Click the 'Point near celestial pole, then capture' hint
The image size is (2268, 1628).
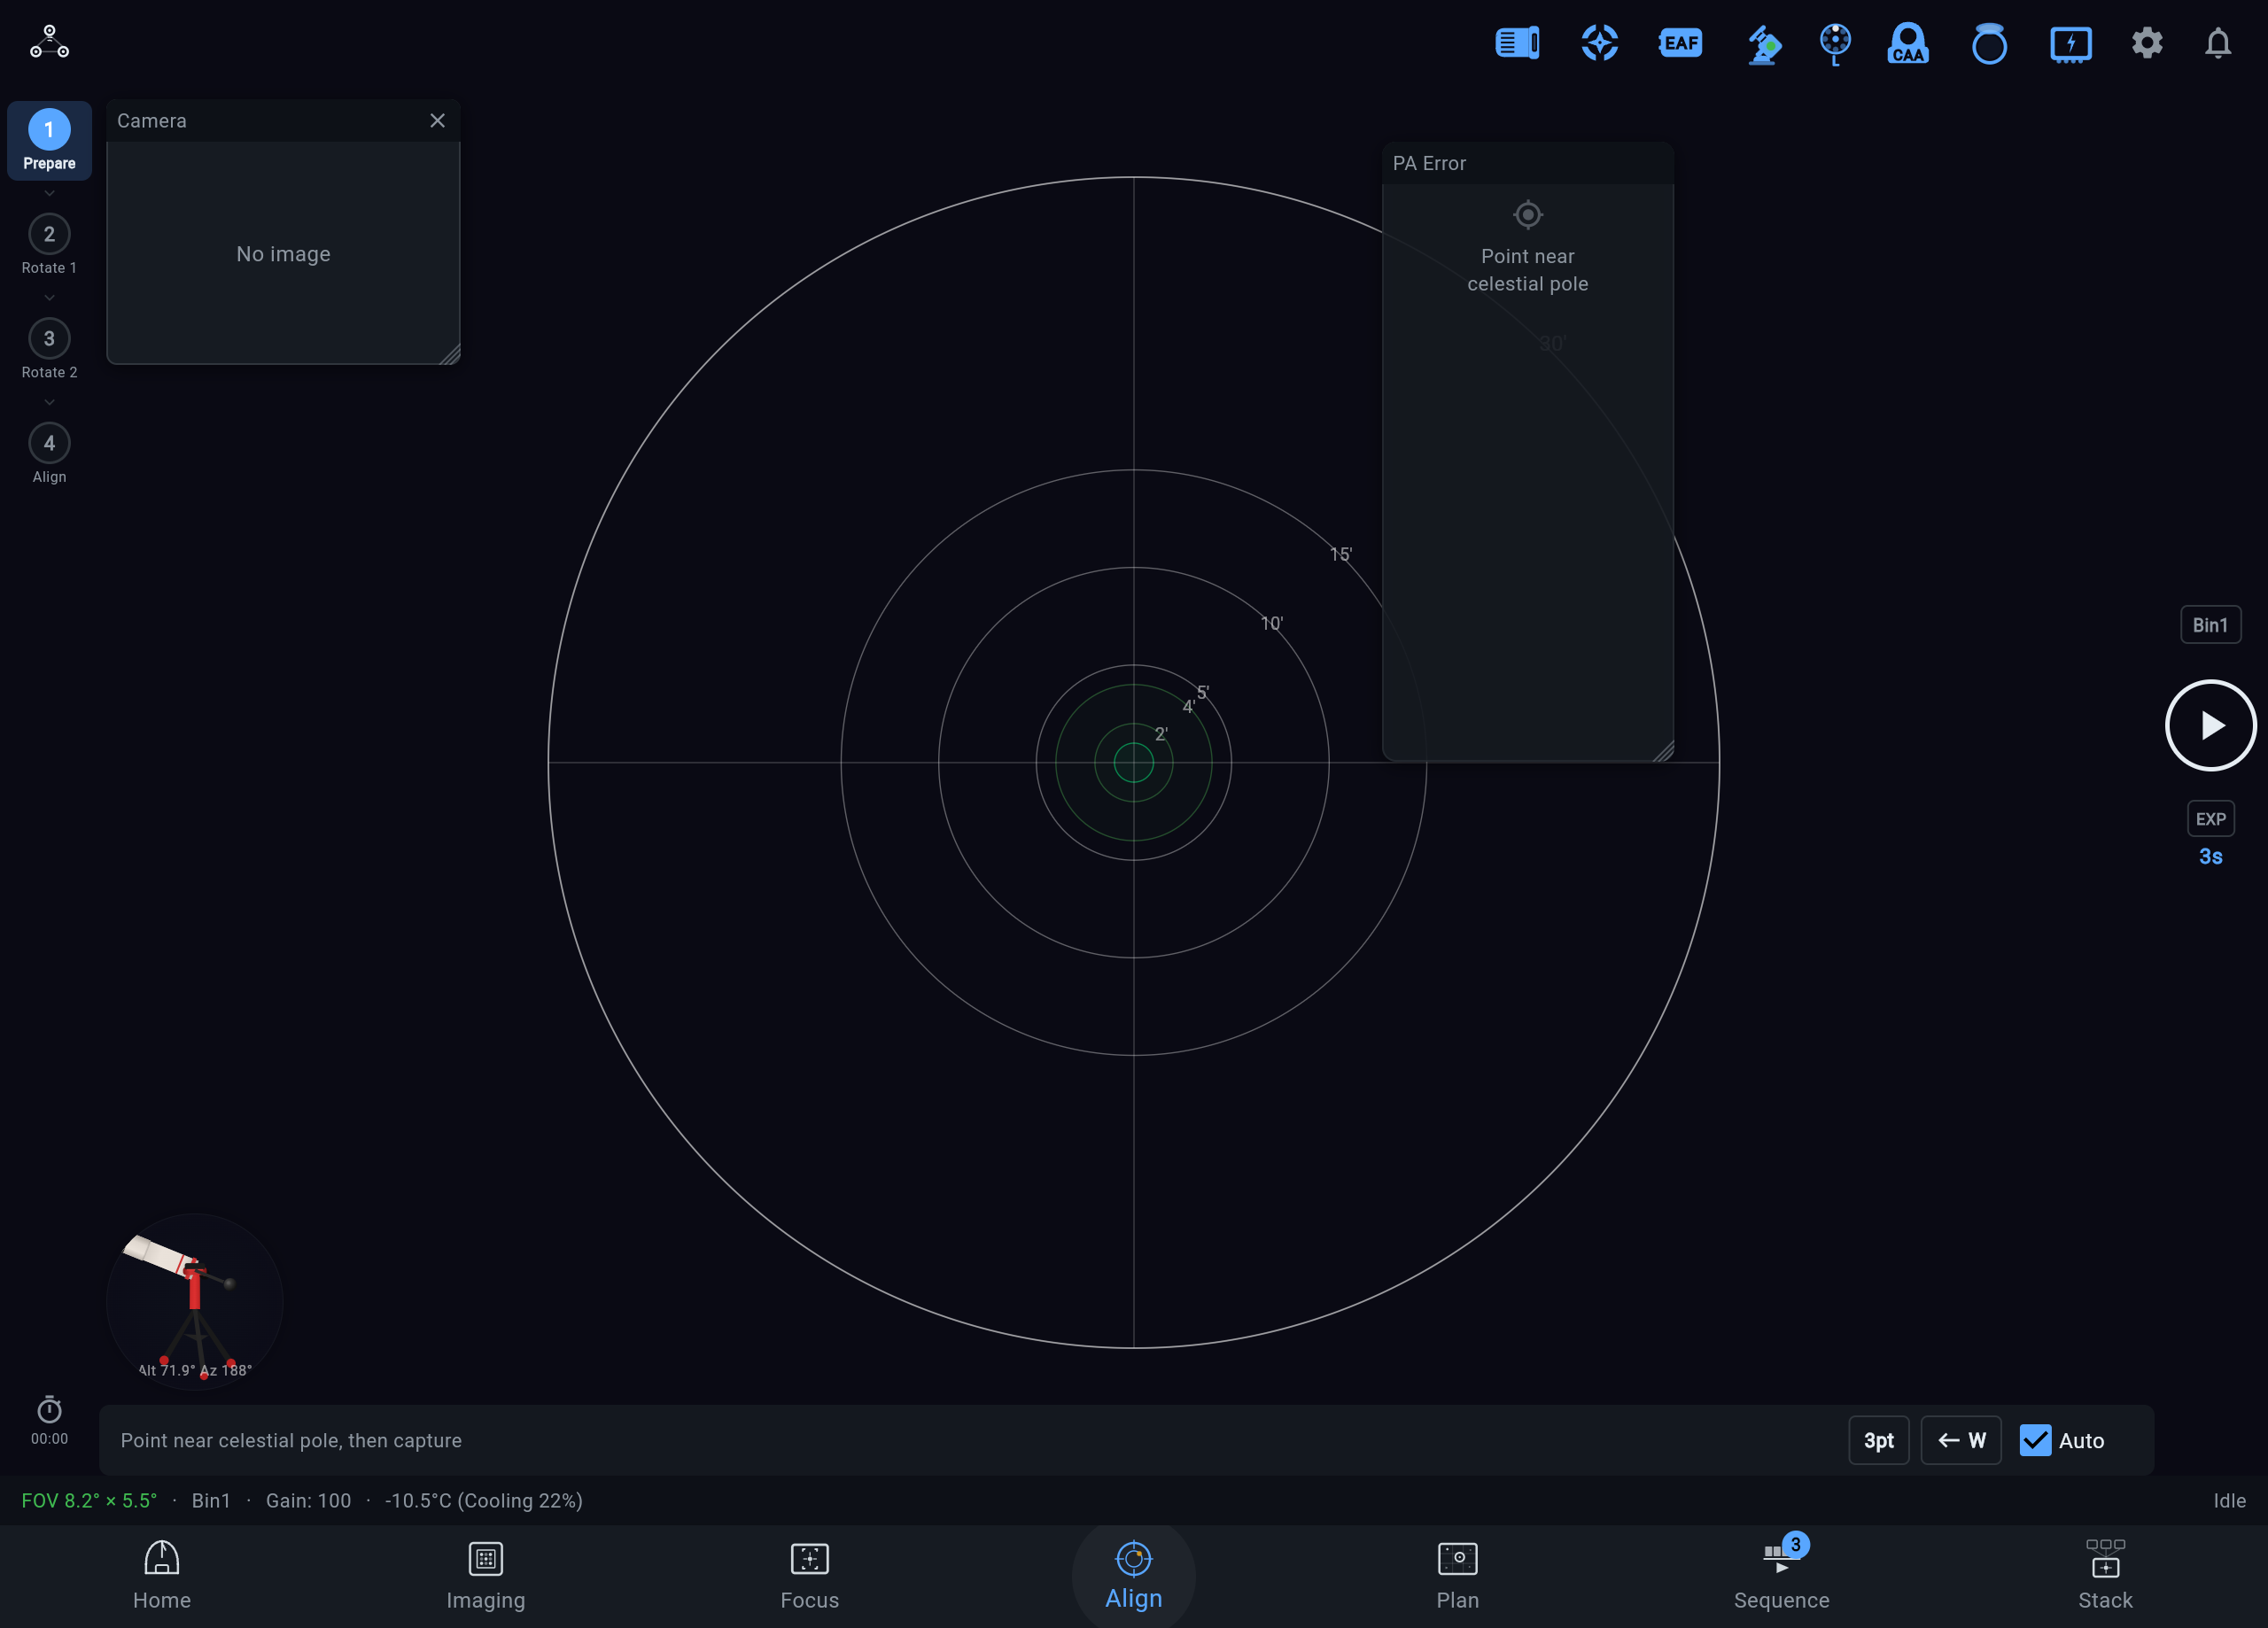click(291, 1440)
